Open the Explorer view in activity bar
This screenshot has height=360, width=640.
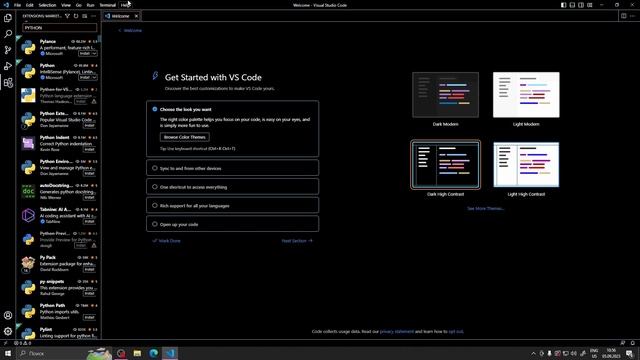[x=8, y=18]
